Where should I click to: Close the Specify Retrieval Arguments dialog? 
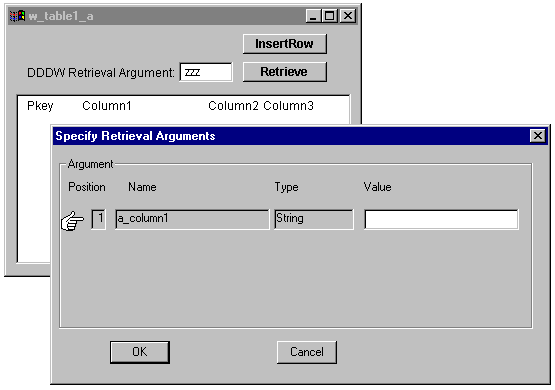(538, 136)
